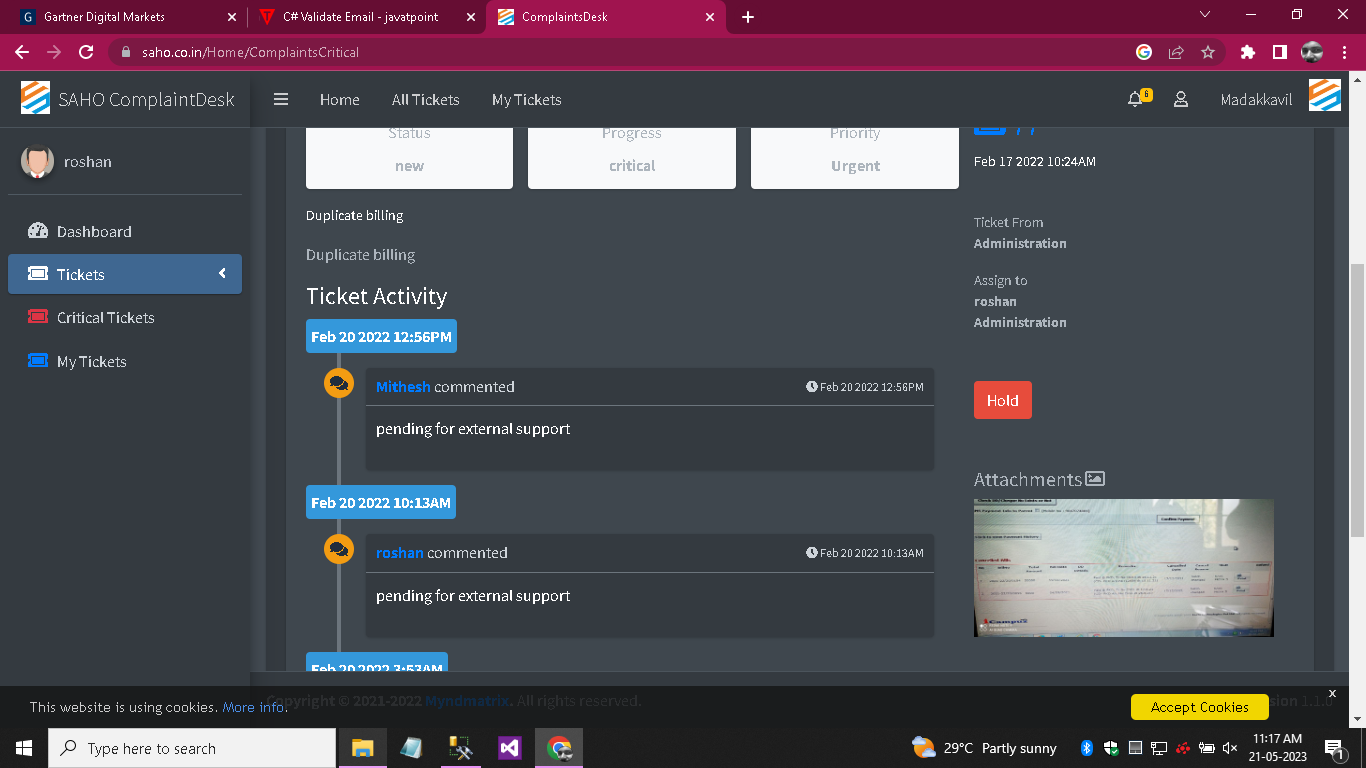Open the user account icon in the header

pos(1181,99)
